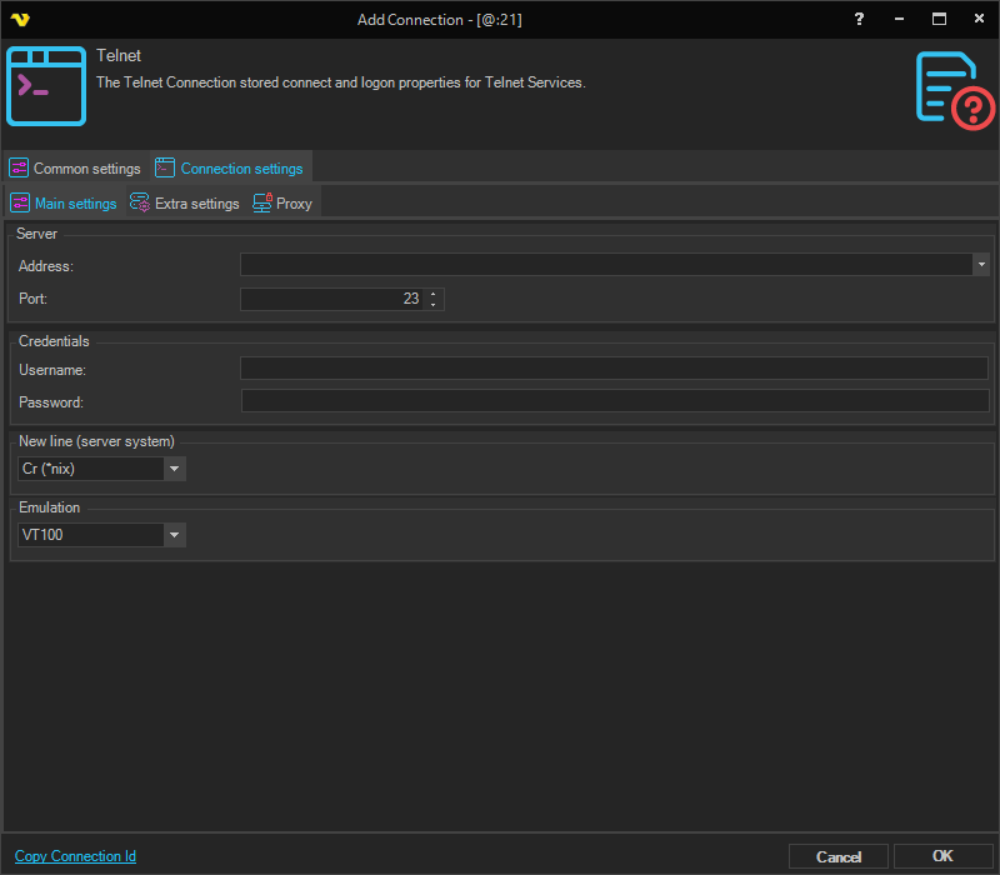Focus the Username text field
The height and width of the screenshot is (875, 1000).
[x=614, y=369]
